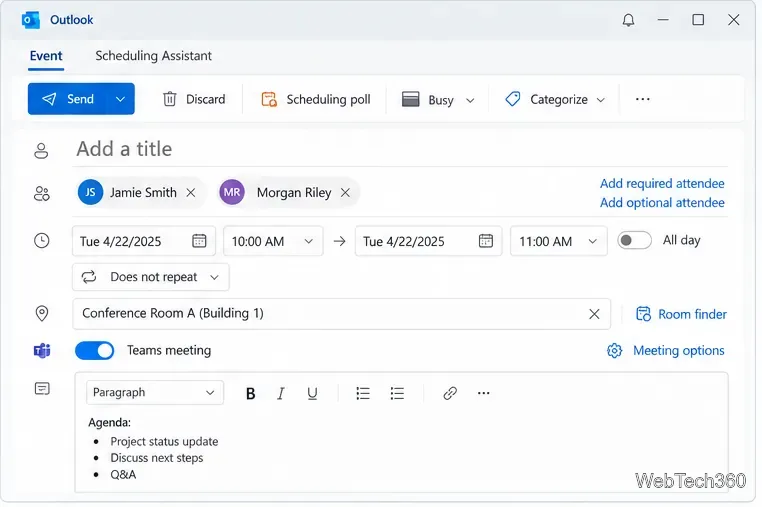Open more formatting options ellipsis
Screen dimensions: 762x507
[484, 393]
